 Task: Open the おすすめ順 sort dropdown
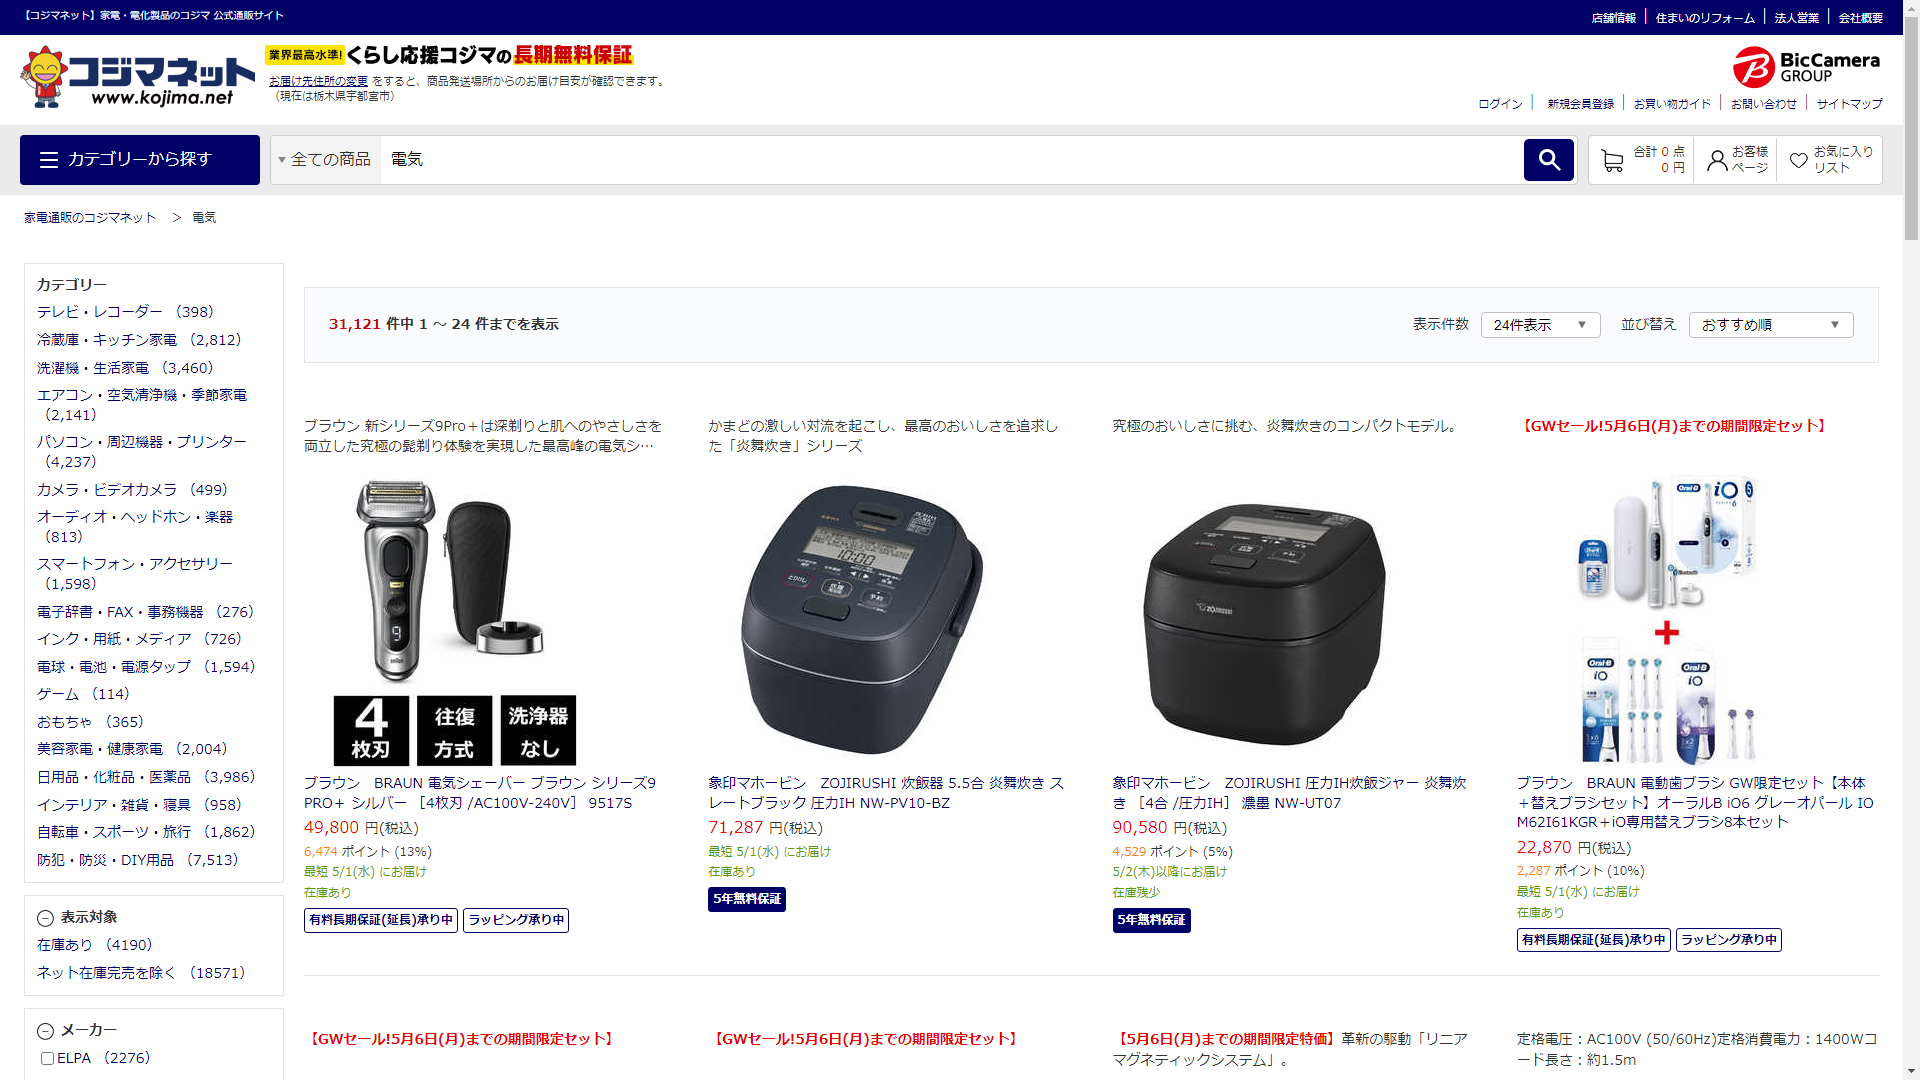pyautogui.click(x=1770, y=325)
